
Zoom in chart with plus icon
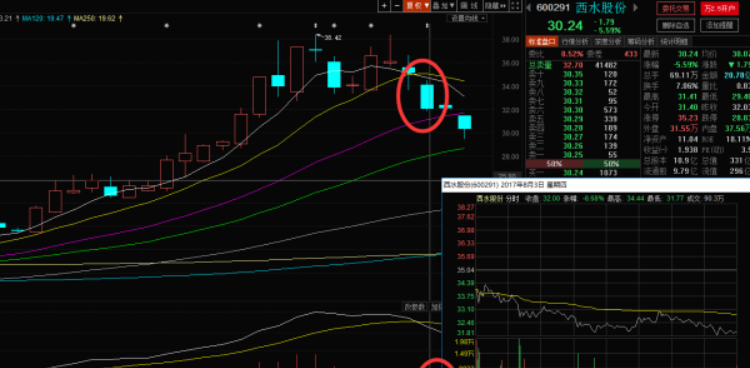pyautogui.click(x=385, y=6)
